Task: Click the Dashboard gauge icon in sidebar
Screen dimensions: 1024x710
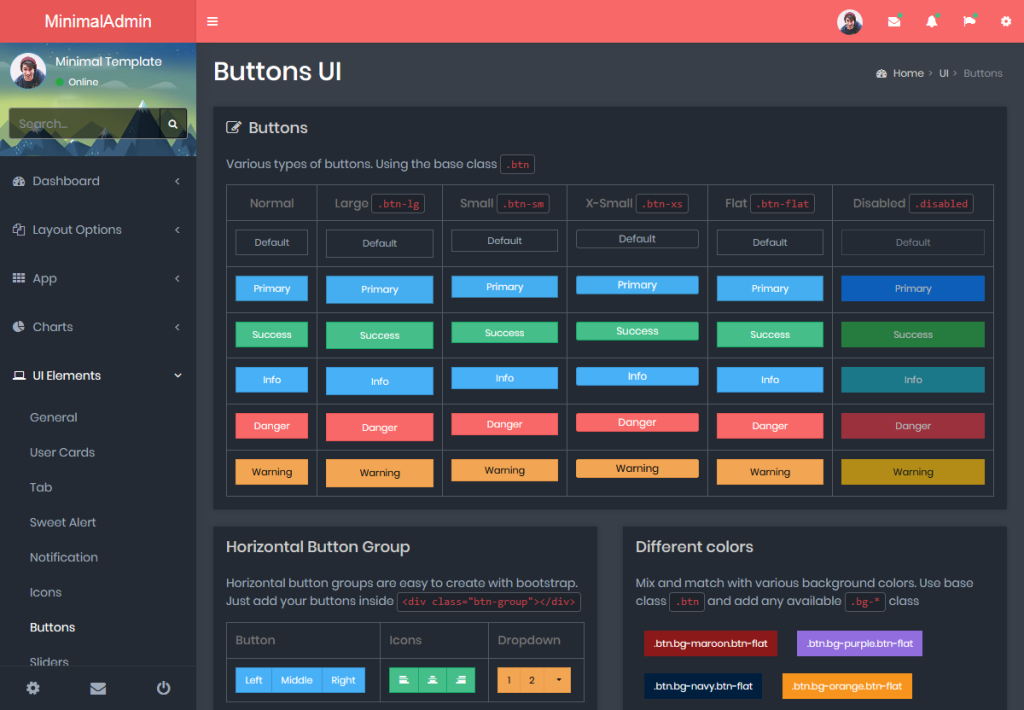Action: click(x=19, y=181)
